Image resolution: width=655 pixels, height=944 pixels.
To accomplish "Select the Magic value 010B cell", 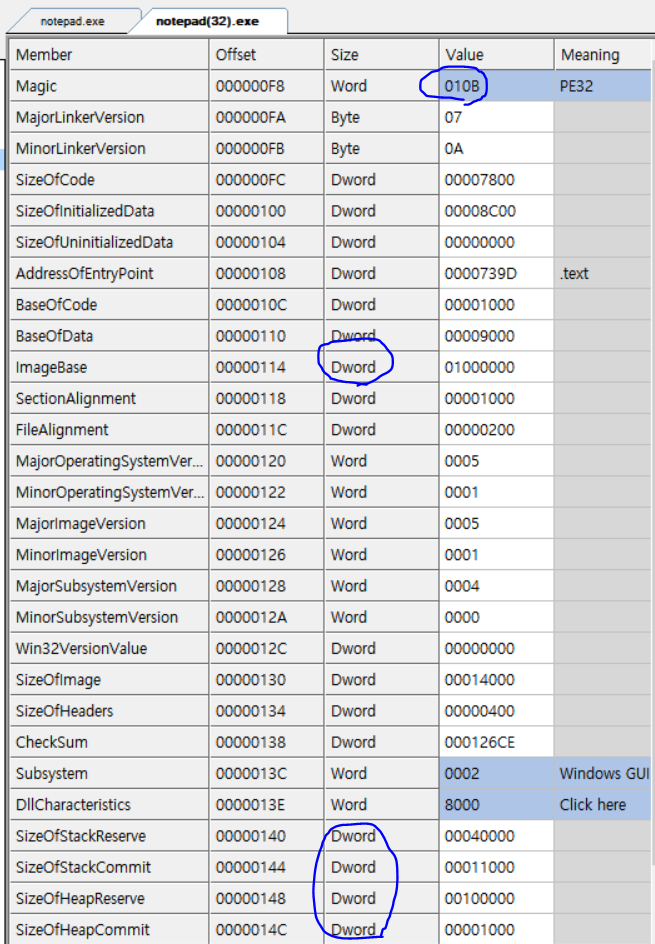I will click(496, 86).
